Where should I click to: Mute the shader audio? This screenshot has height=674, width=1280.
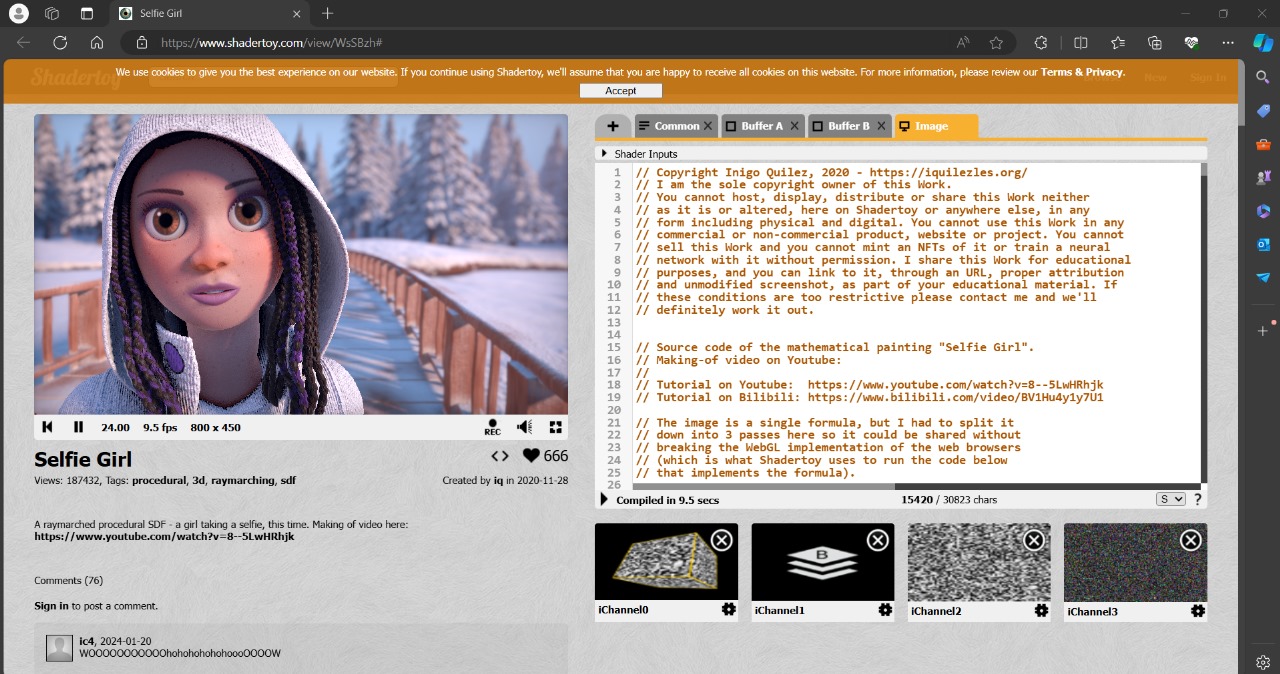coord(524,427)
